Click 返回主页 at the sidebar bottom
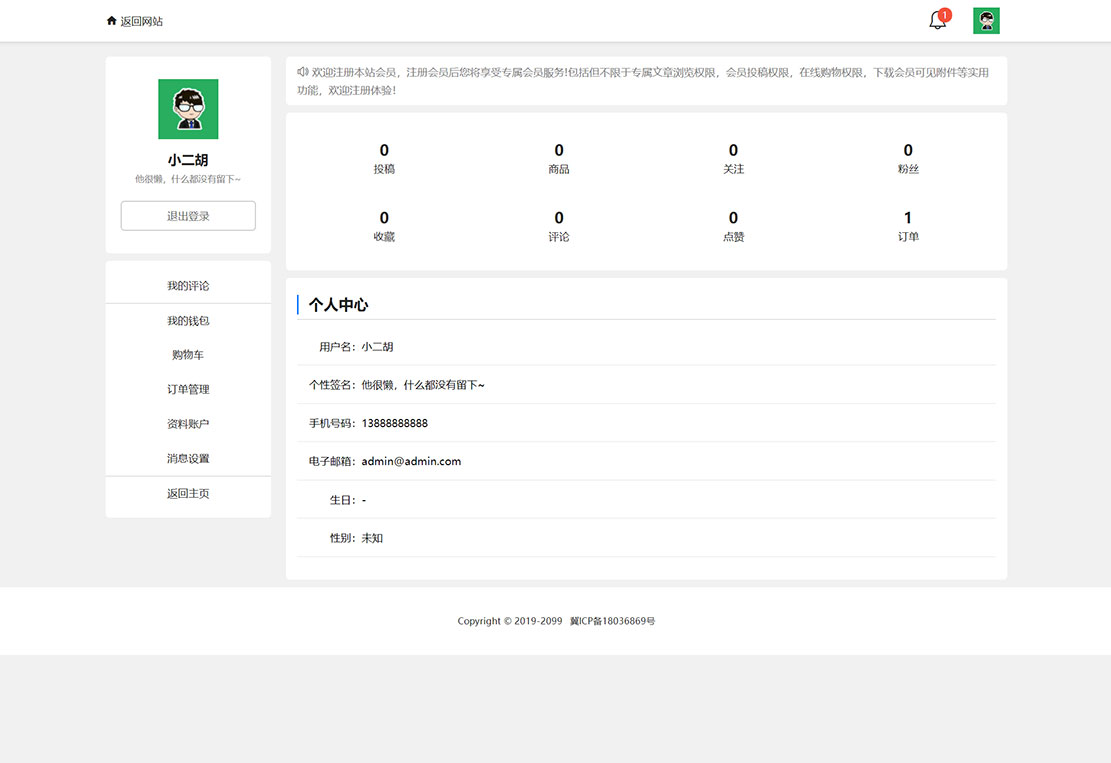This screenshot has width=1111, height=763. point(187,492)
